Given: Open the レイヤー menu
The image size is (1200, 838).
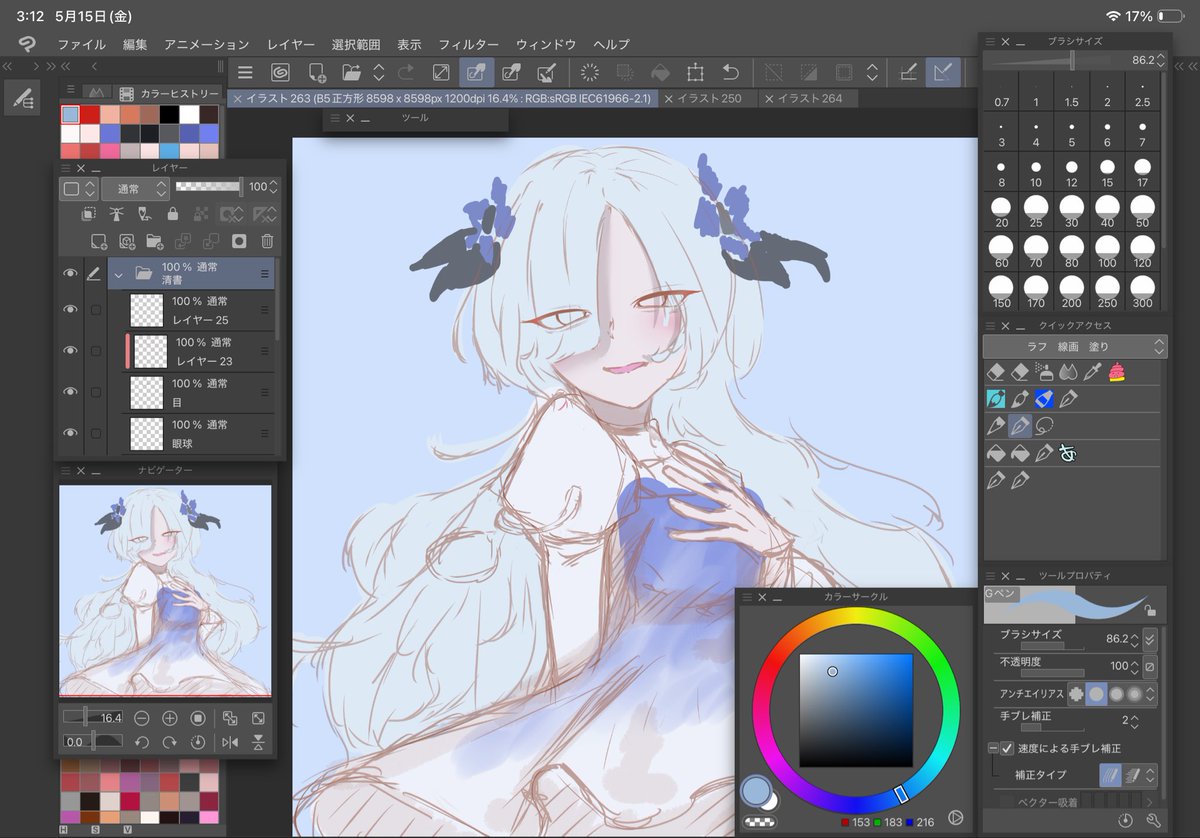Looking at the screenshot, I should (x=291, y=44).
